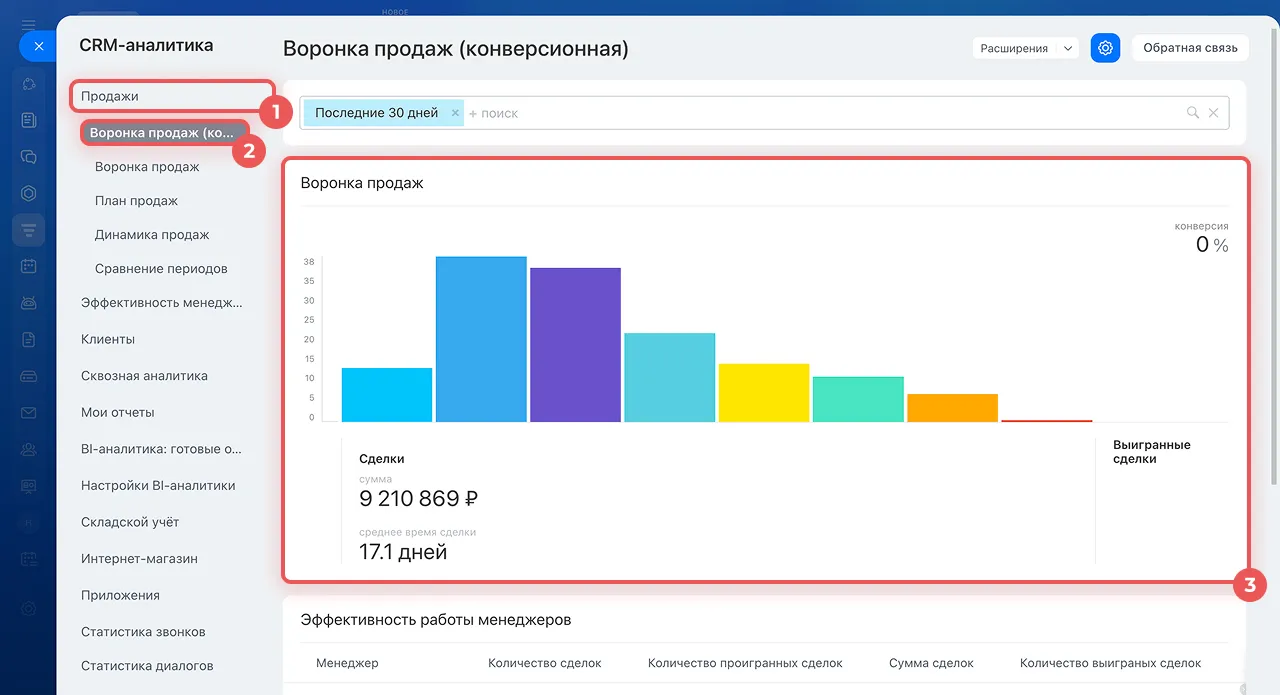This screenshot has width=1280, height=695.
Task: Close the CRM analytics panel with the X button
Action: tap(38, 46)
